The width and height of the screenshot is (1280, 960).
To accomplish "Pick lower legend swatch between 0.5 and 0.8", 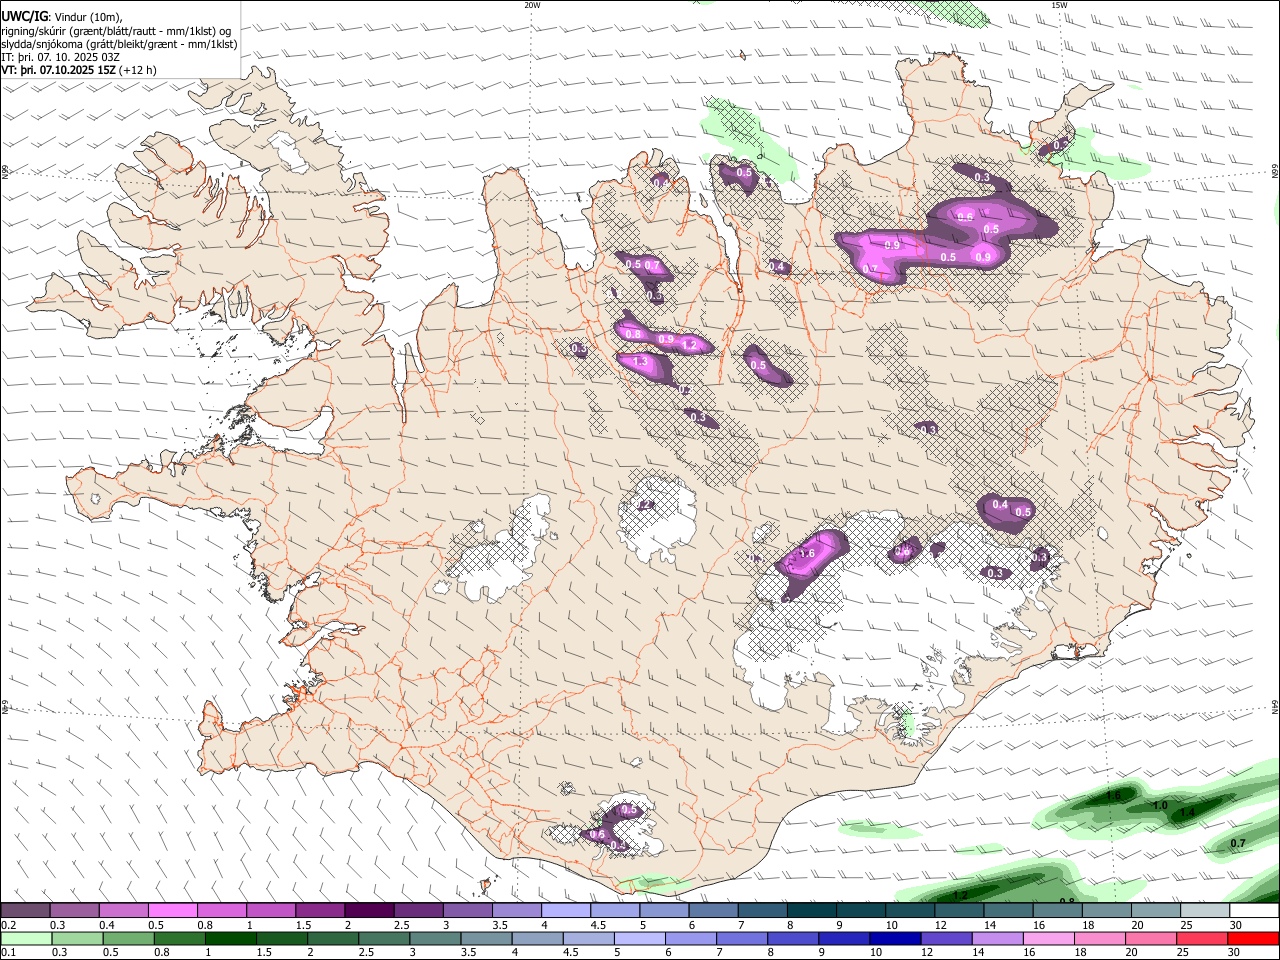I will point(130,939).
